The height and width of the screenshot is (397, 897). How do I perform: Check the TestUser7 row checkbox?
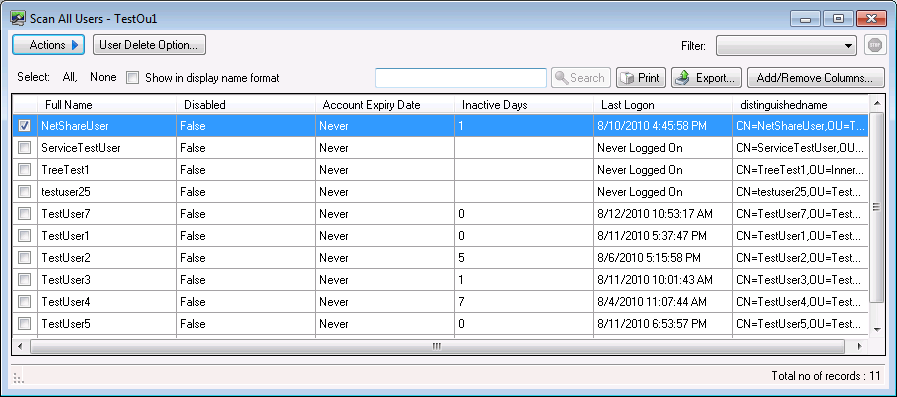[25, 214]
